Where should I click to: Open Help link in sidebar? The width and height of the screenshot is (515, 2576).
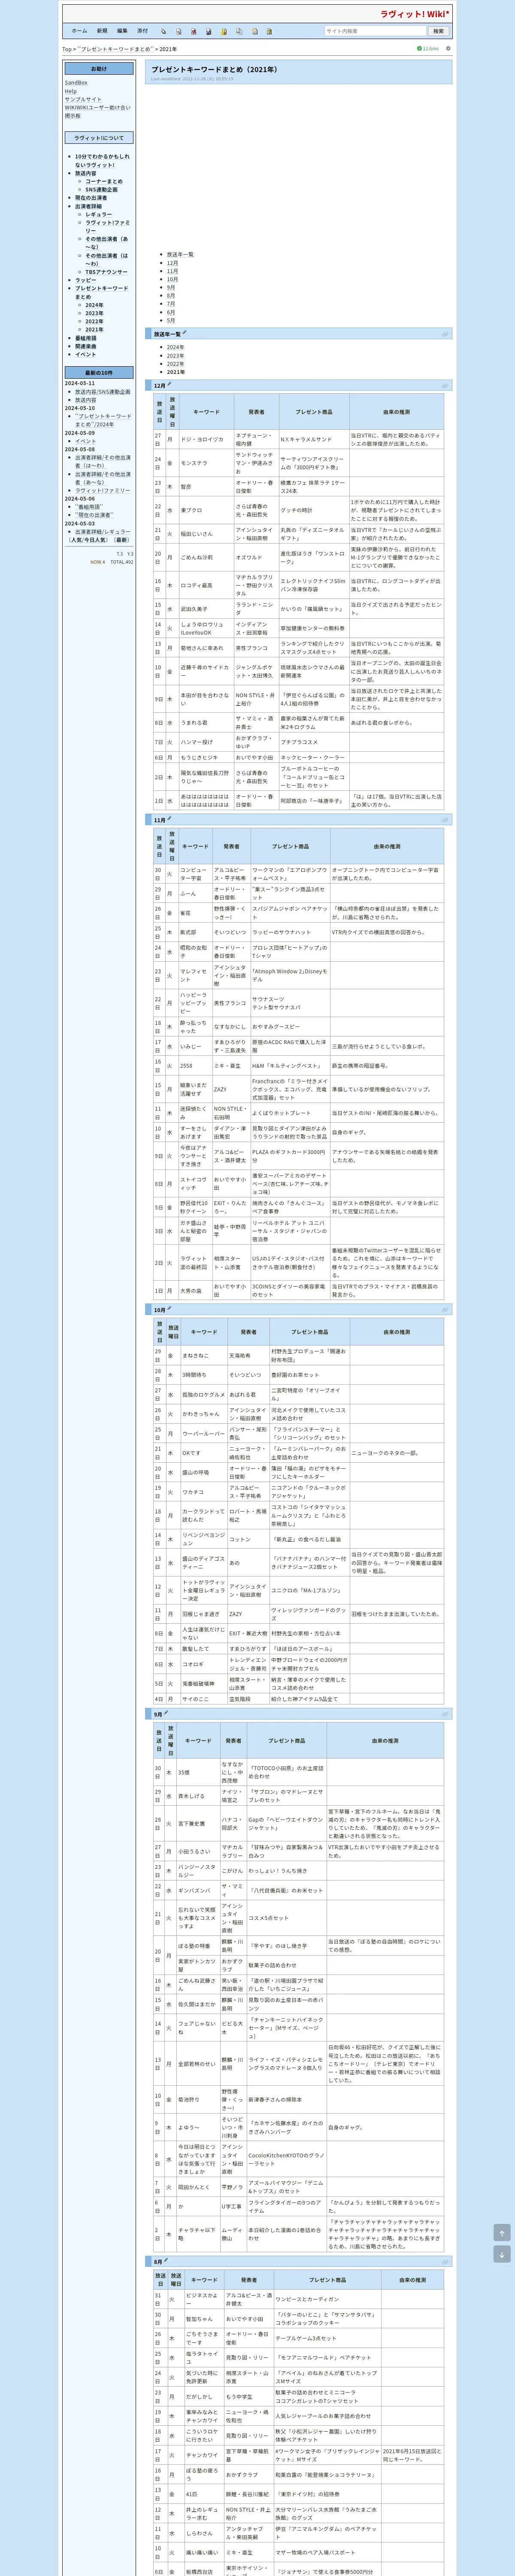click(71, 91)
